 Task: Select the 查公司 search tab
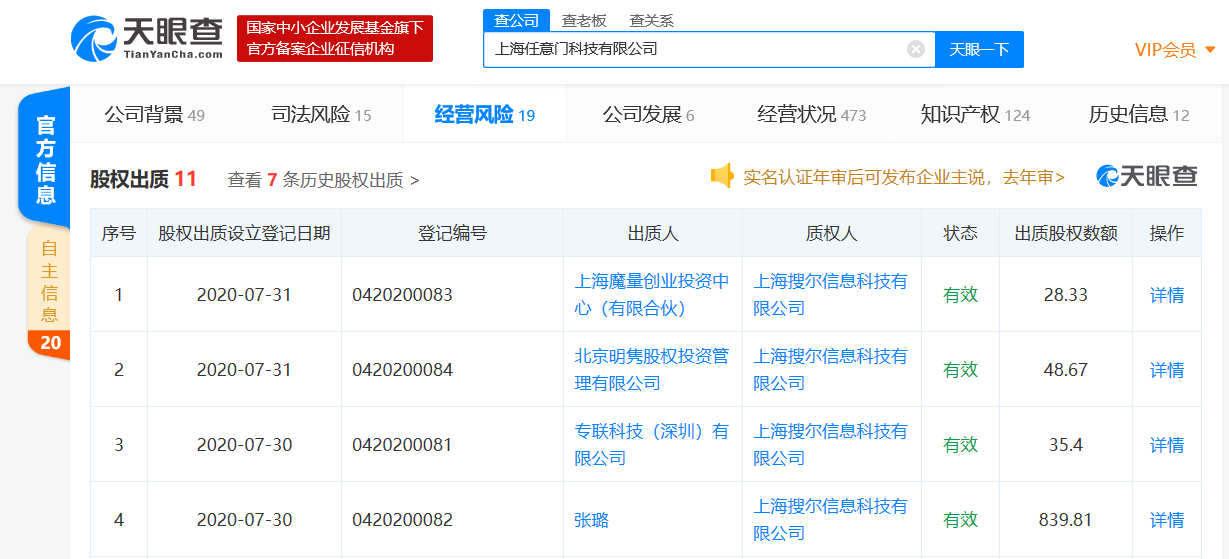click(x=516, y=20)
